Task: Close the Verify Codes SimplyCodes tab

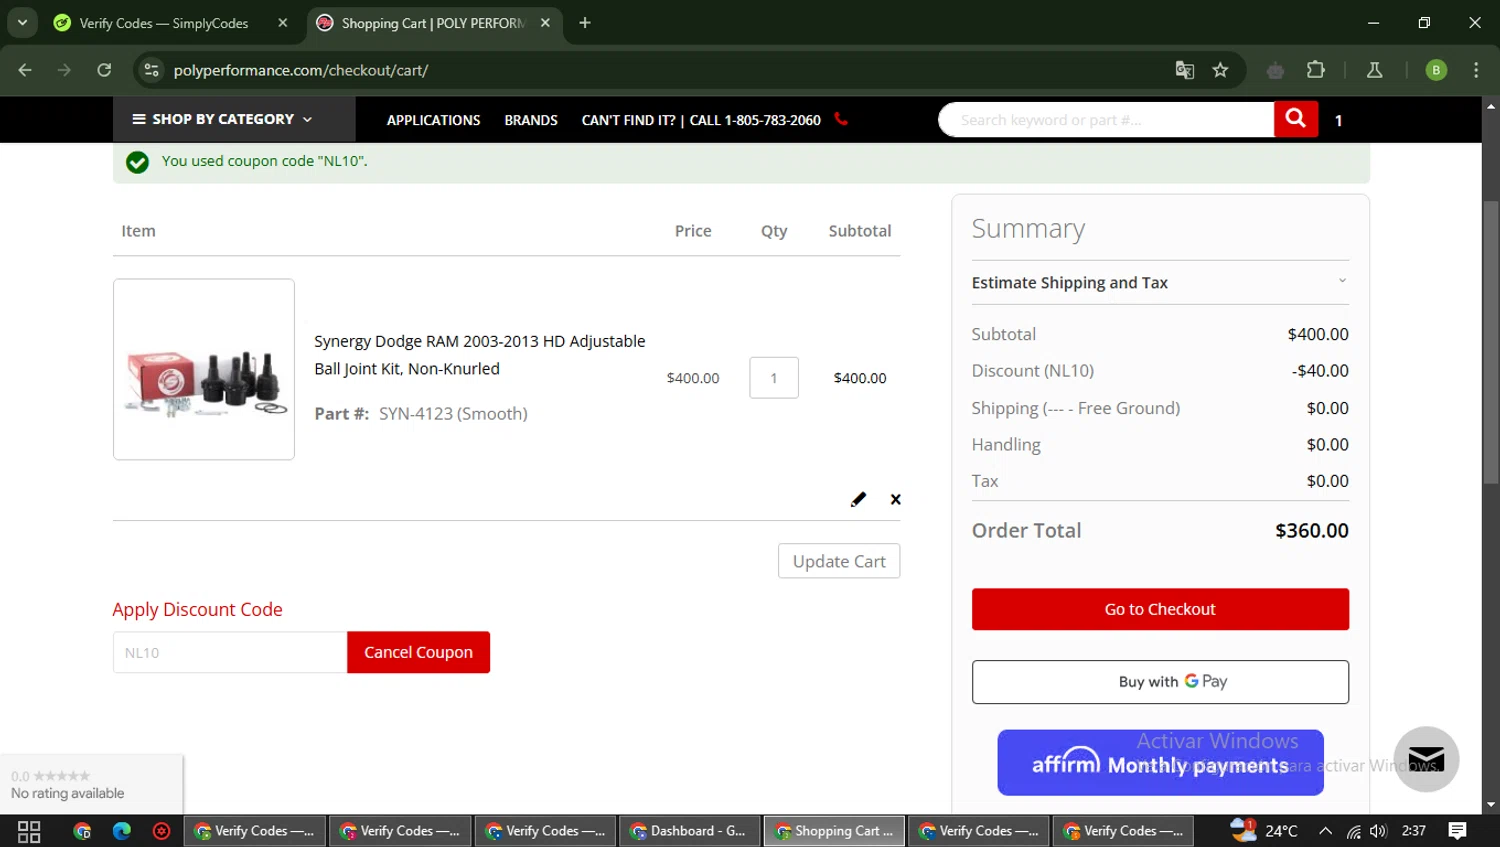Action: [283, 23]
